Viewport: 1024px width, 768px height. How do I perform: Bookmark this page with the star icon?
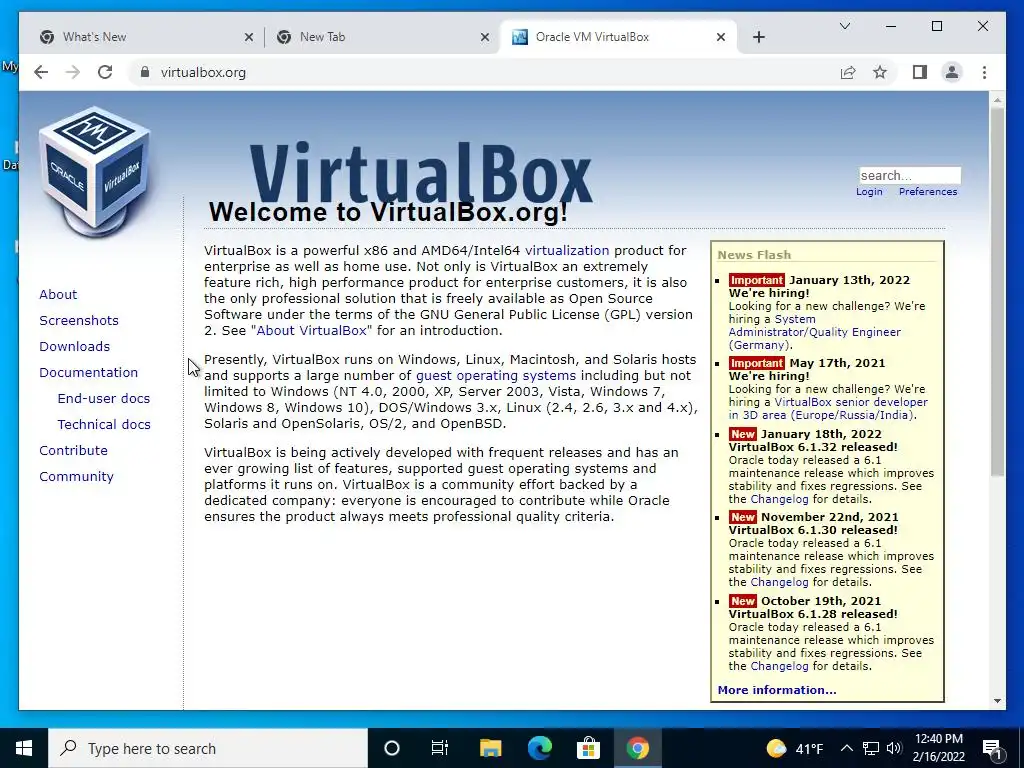pyautogui.click(x=880, y=72)
